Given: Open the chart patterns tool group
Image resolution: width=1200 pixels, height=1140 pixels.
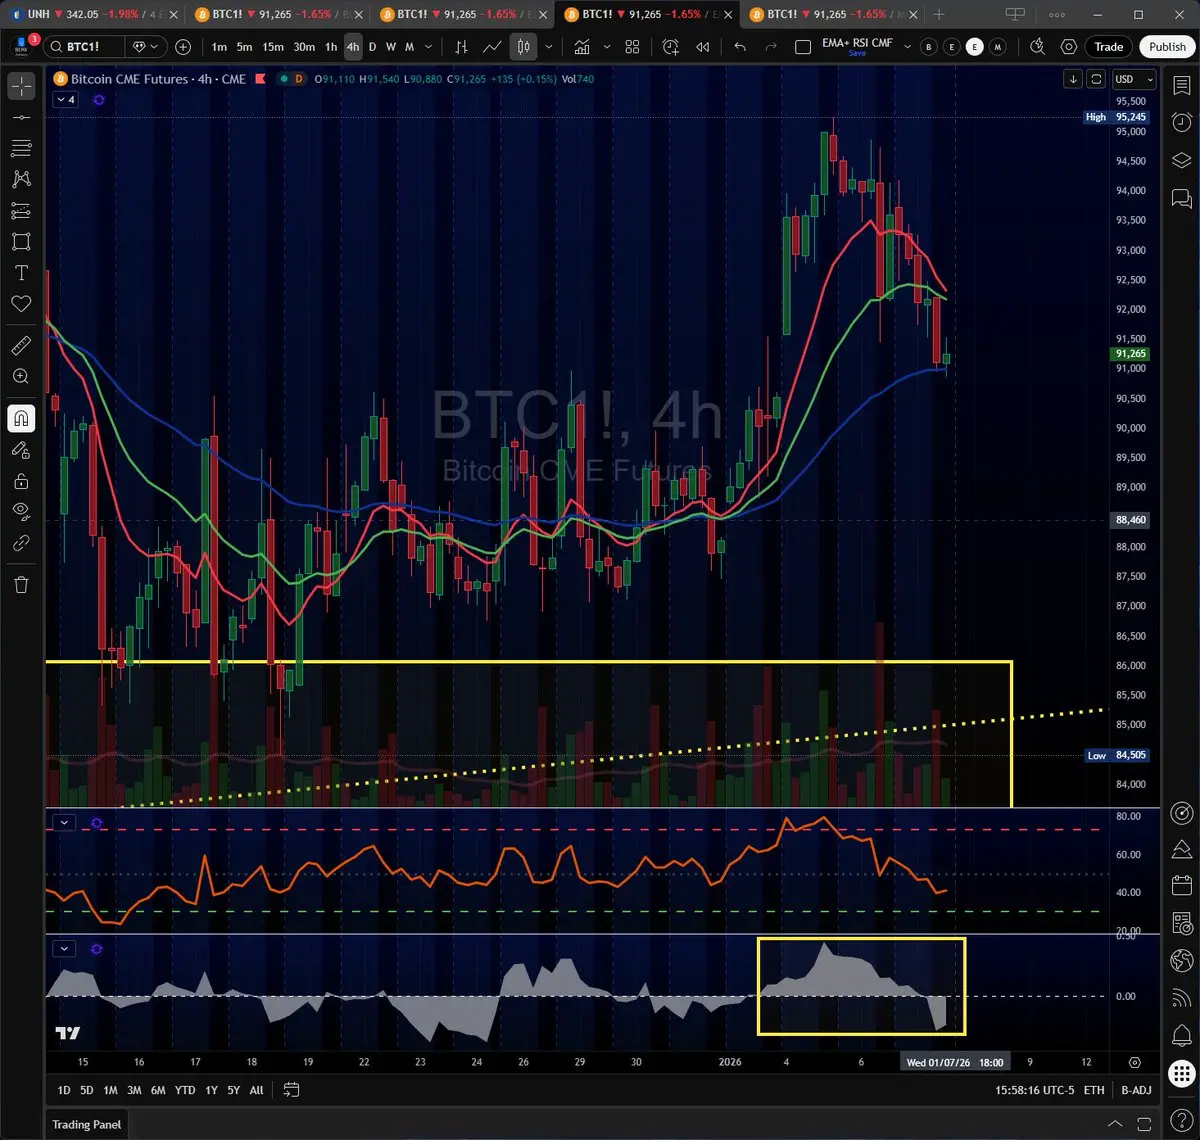Looking at the screenshot, I should tap(21, 179).
